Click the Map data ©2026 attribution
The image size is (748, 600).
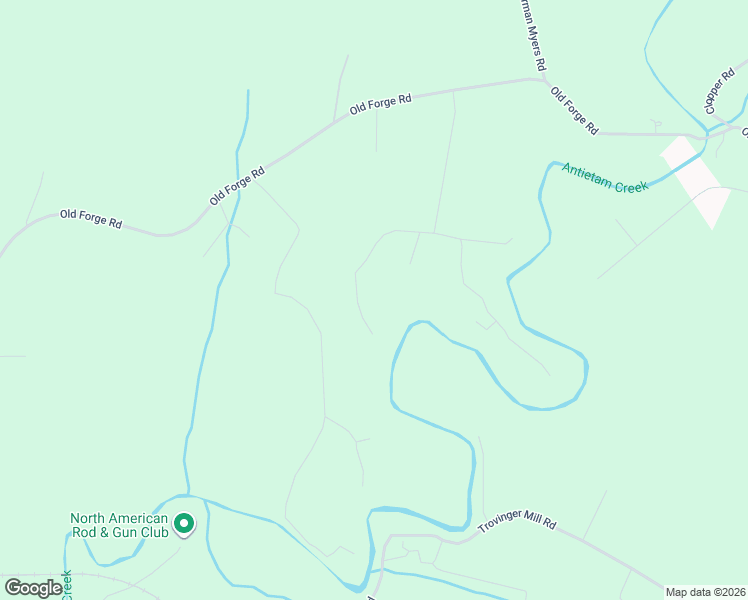click(x=706, y=592)
